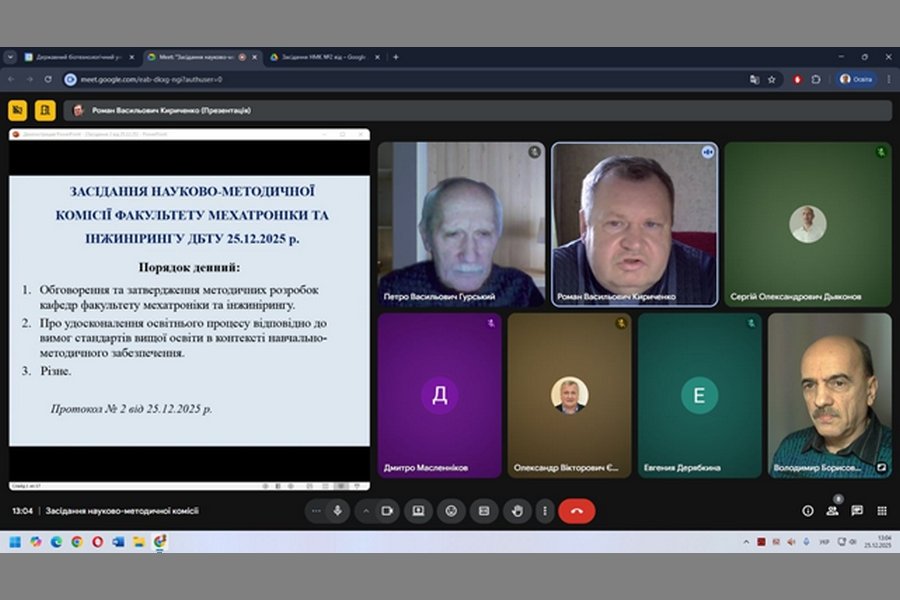Switch to the Засідання НМК №2 tab
The image size is (900, 600).
(320, 57)
